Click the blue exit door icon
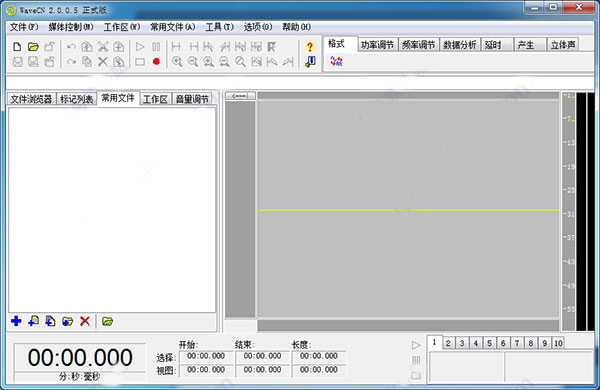Screen dimensions: 600x390 coord(310,61)
